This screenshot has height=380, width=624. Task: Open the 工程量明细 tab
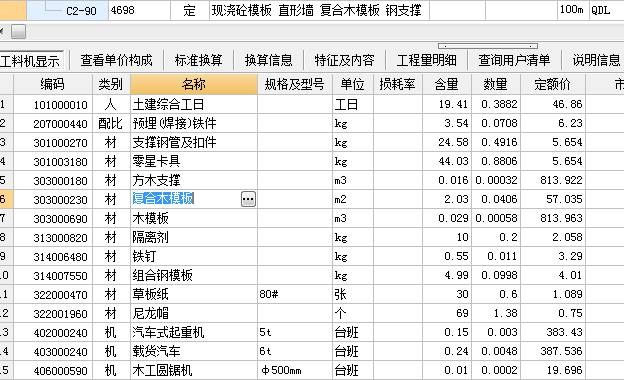(426, 60)
